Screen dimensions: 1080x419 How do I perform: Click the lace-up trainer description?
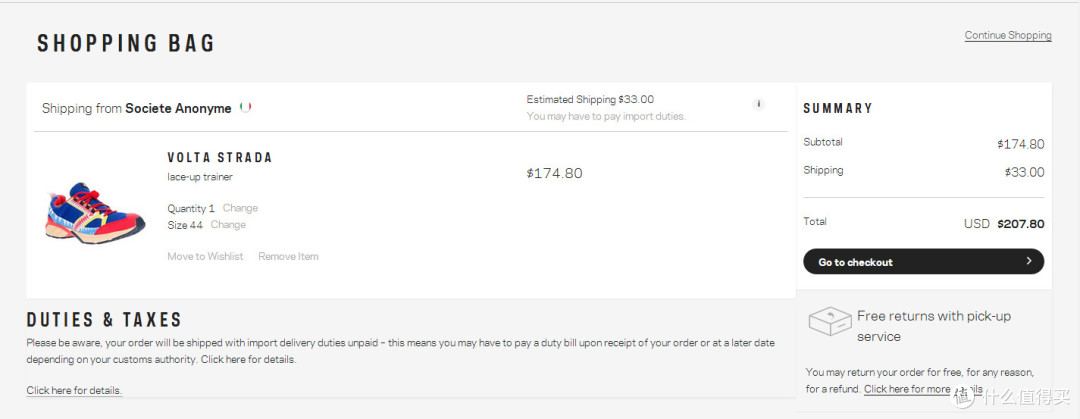tap(200, 177)
